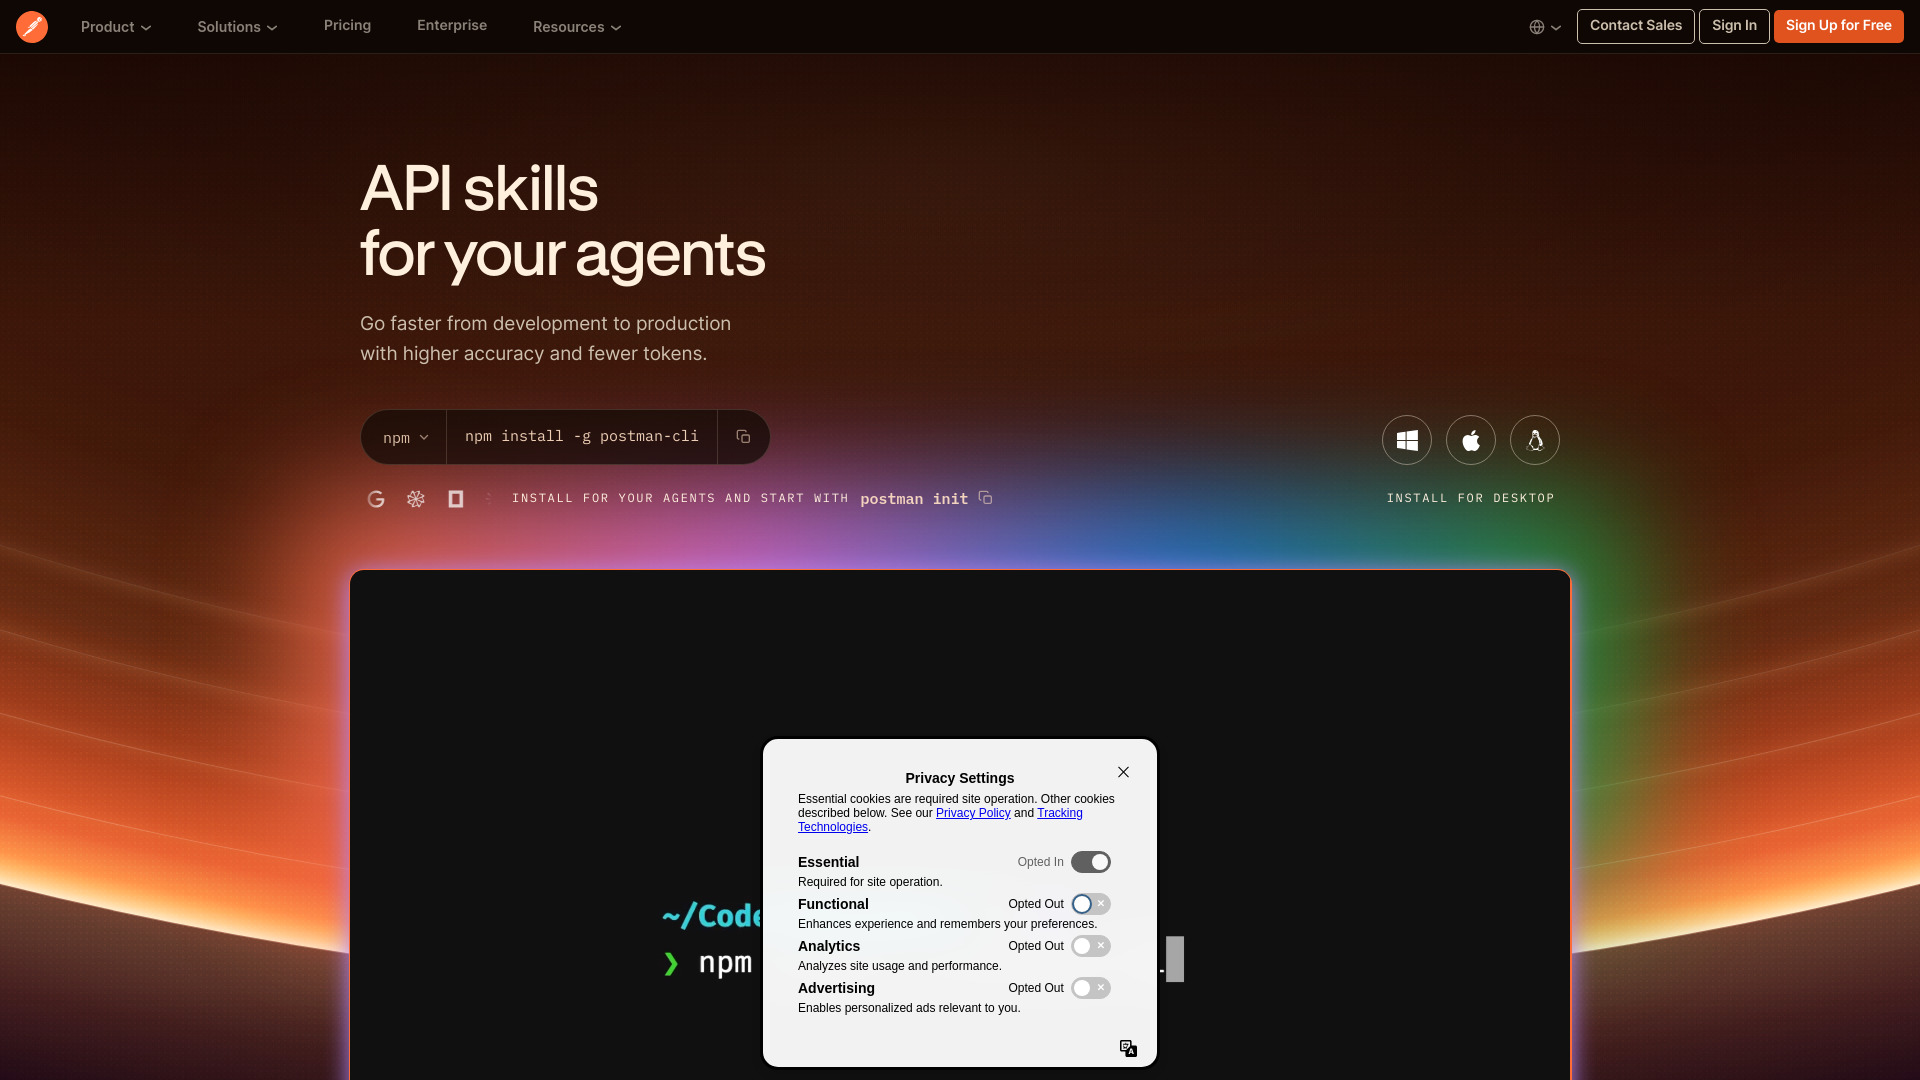Click Sign Up for Free
Screen dimensions: 1920x1080
click(1839, 26)
